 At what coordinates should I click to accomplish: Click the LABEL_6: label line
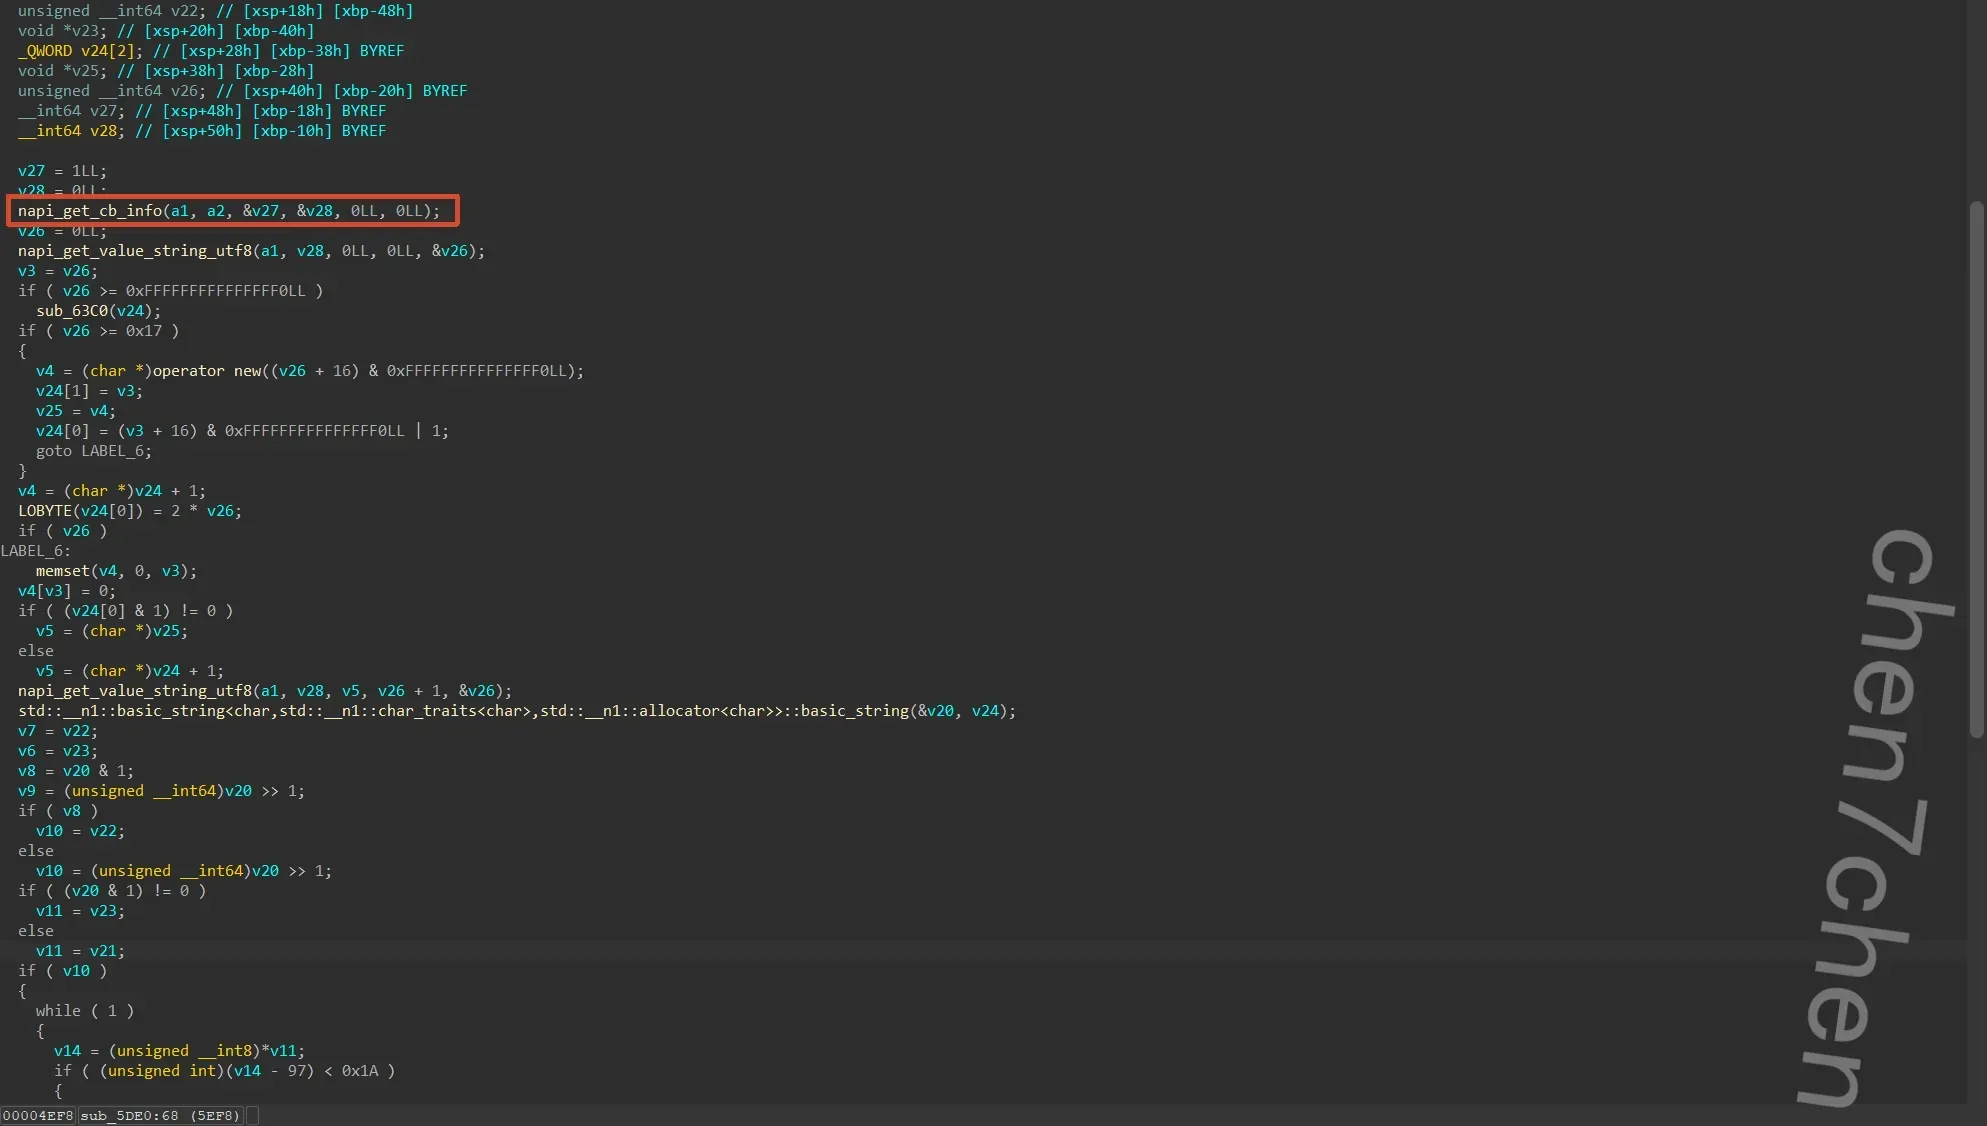pyautogui.click(x=35, y=551)
